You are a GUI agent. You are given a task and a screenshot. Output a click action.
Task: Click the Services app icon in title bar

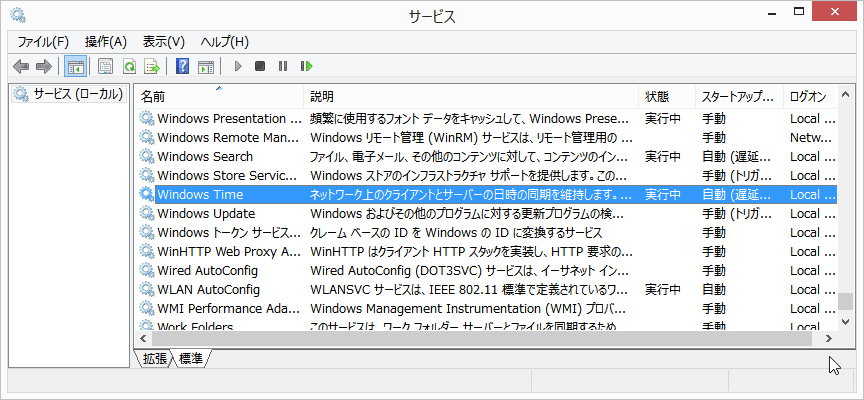(18, 15)
